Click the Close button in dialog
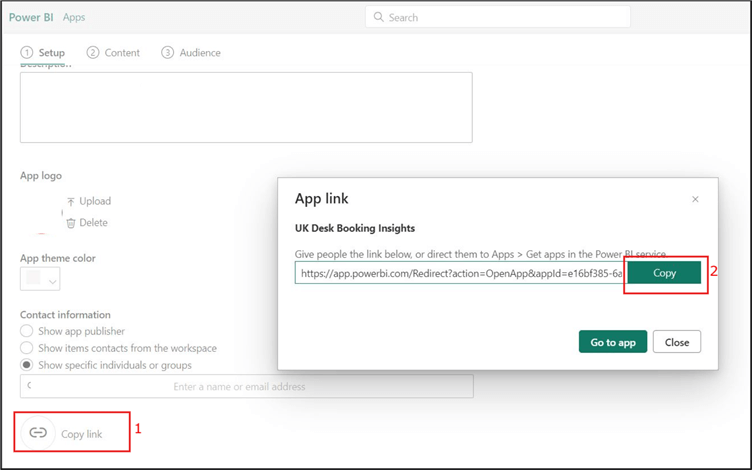This screenshot has width=752, height=470. (677, 342)
